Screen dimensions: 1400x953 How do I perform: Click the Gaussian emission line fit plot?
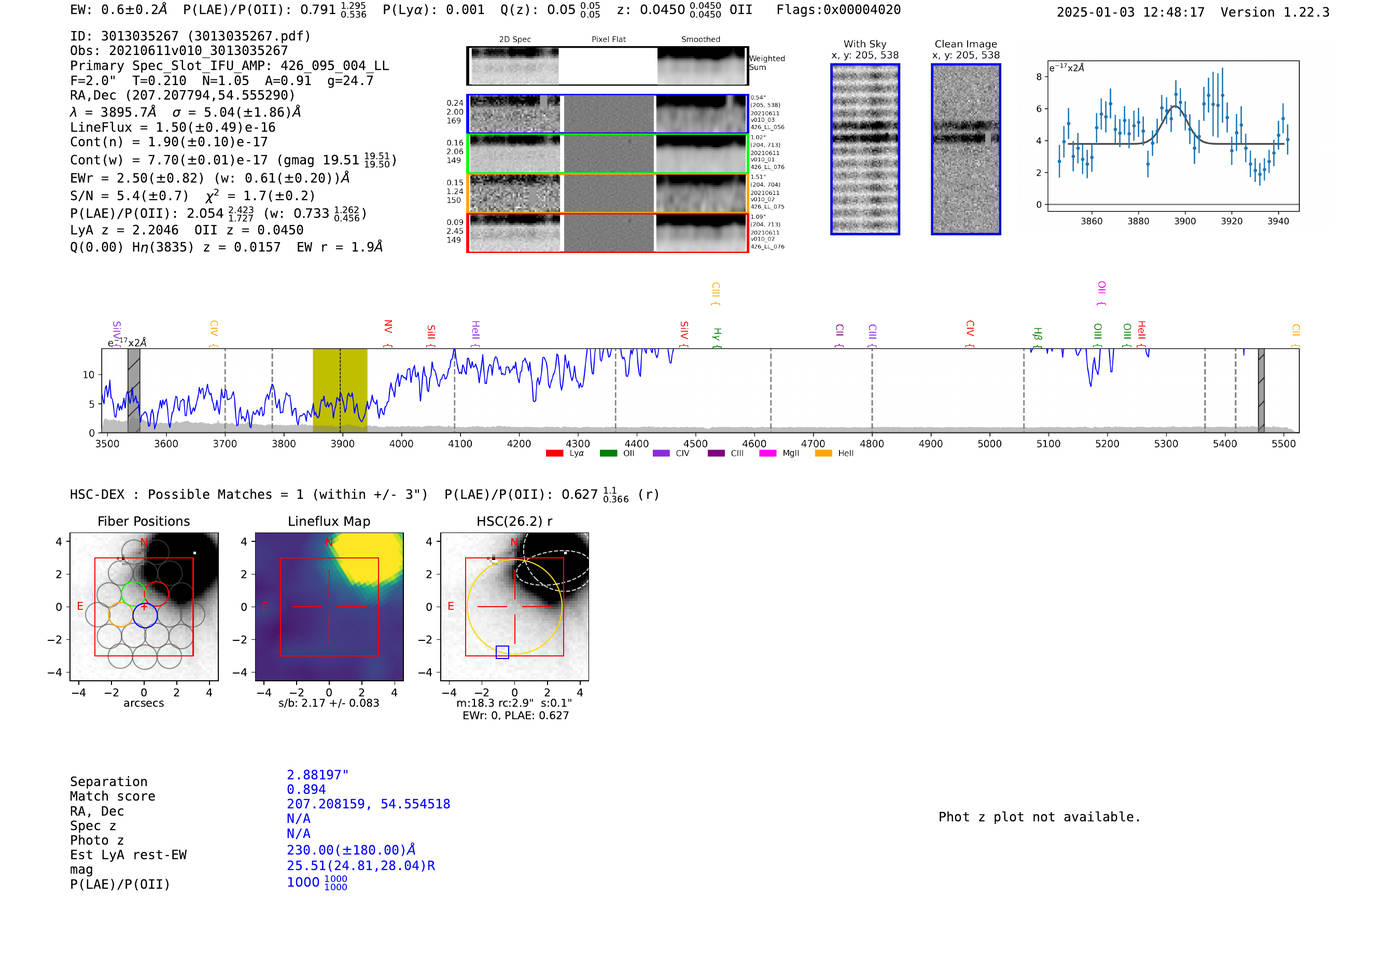point(1172,136)
